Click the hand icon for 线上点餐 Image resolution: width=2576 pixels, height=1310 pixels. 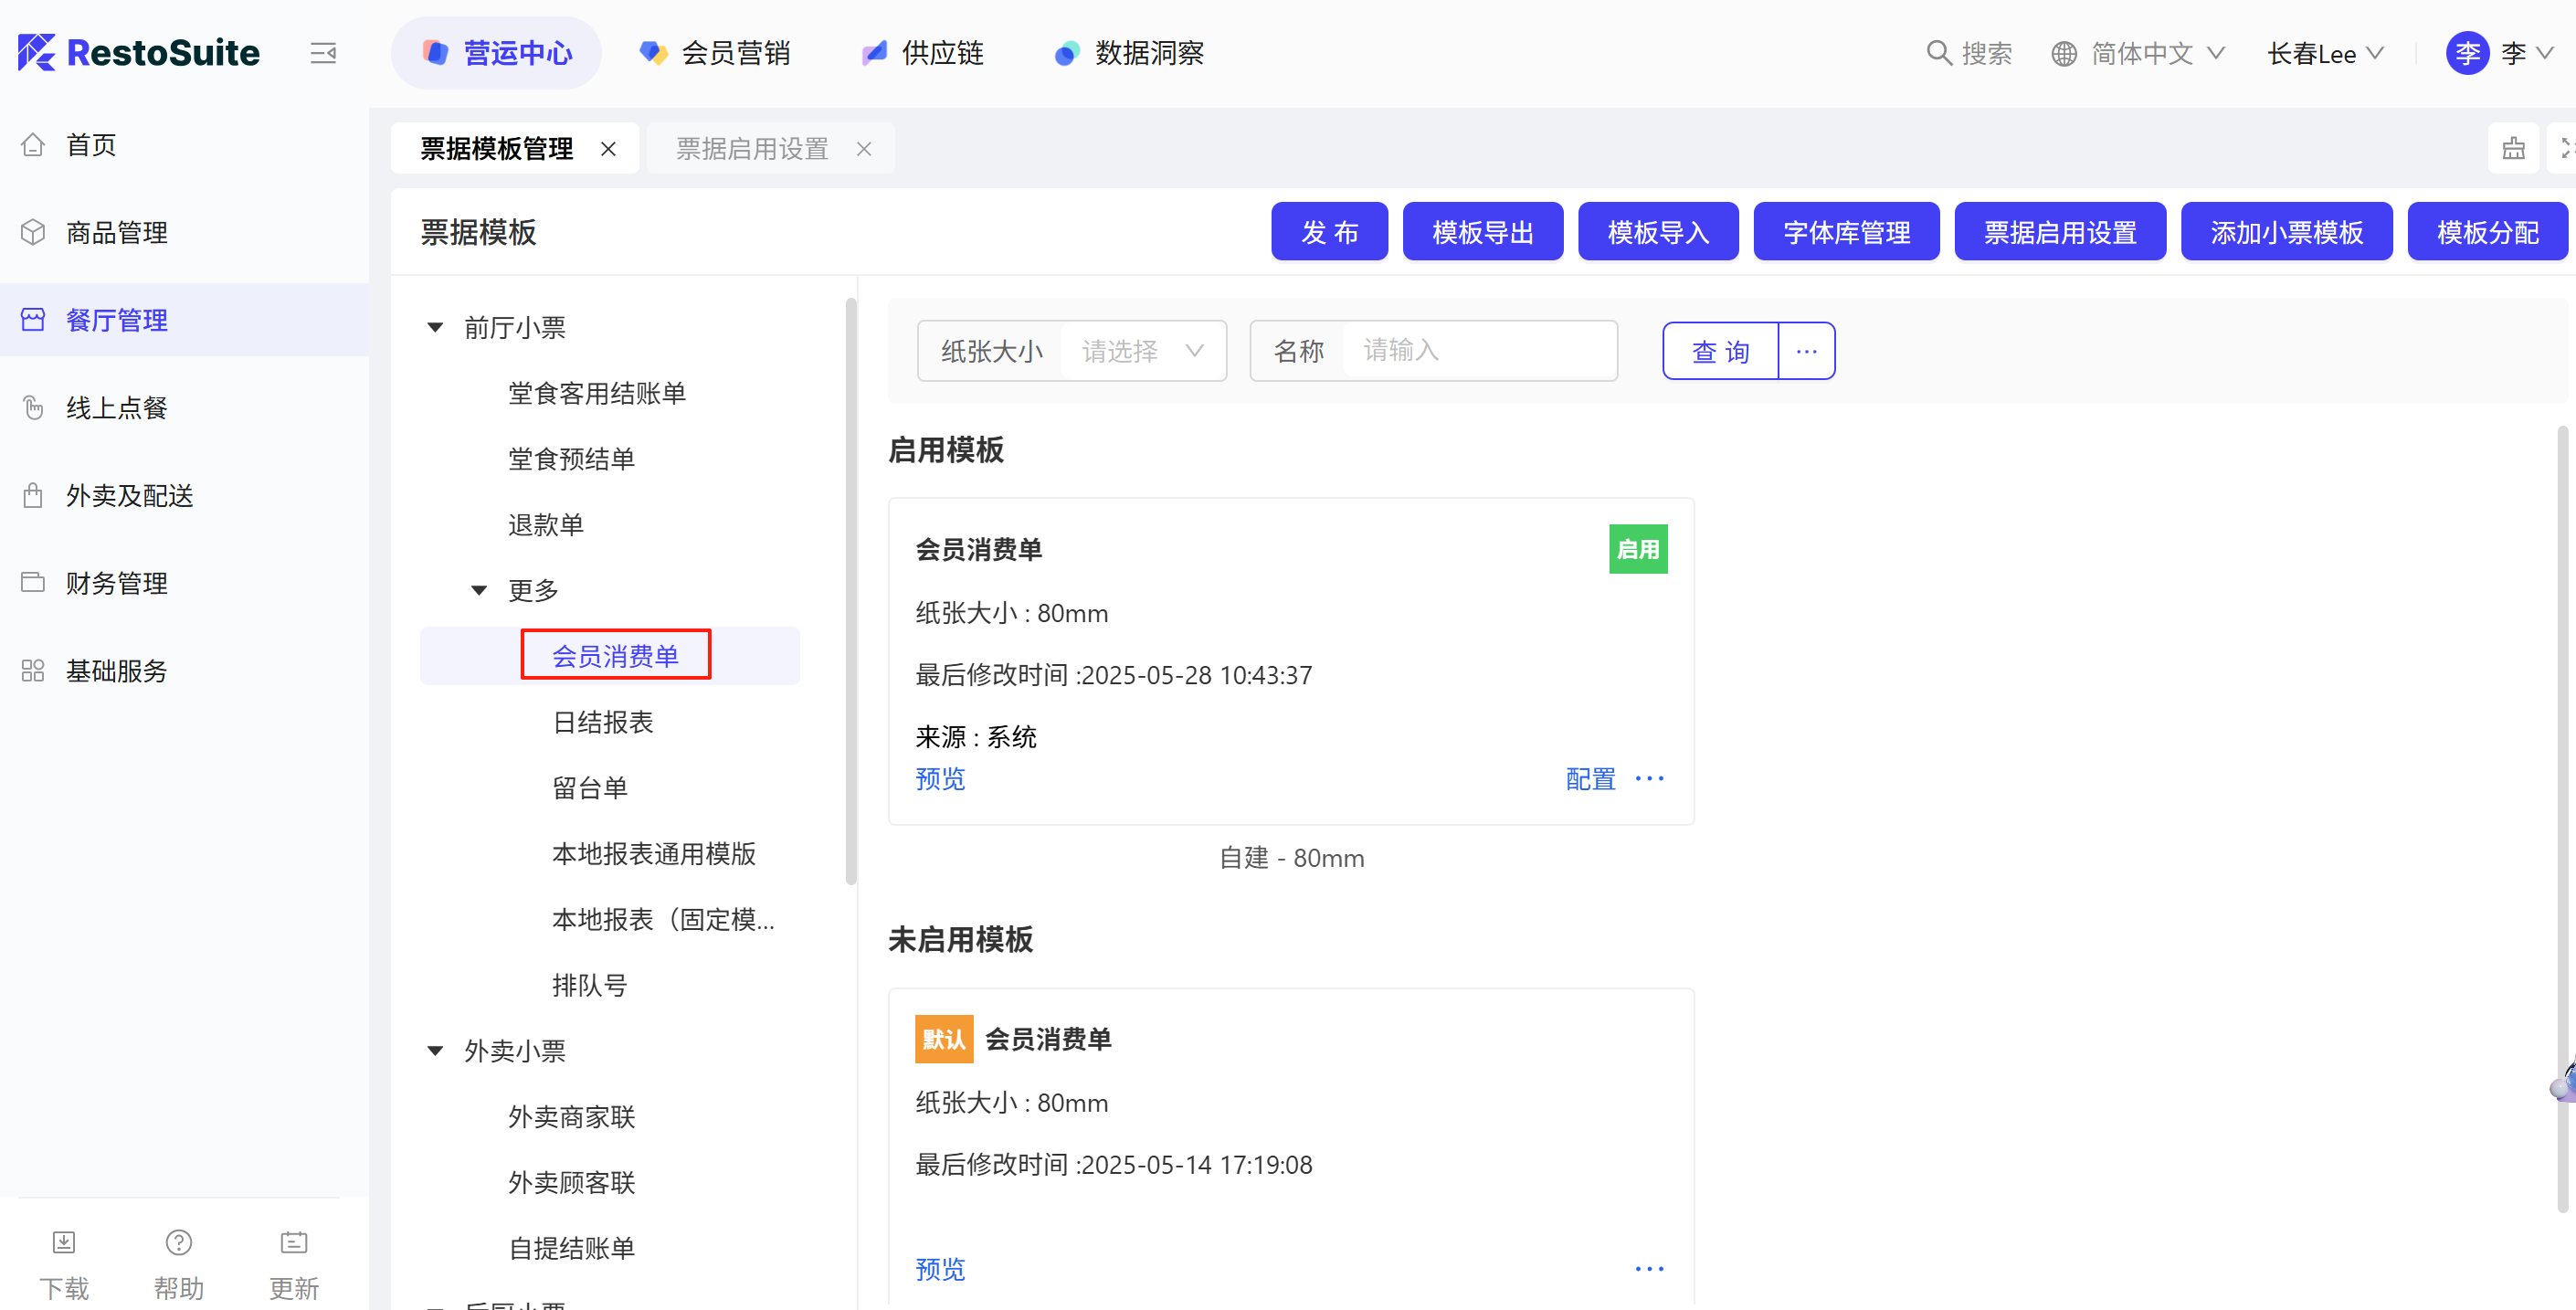coord(33,407)
